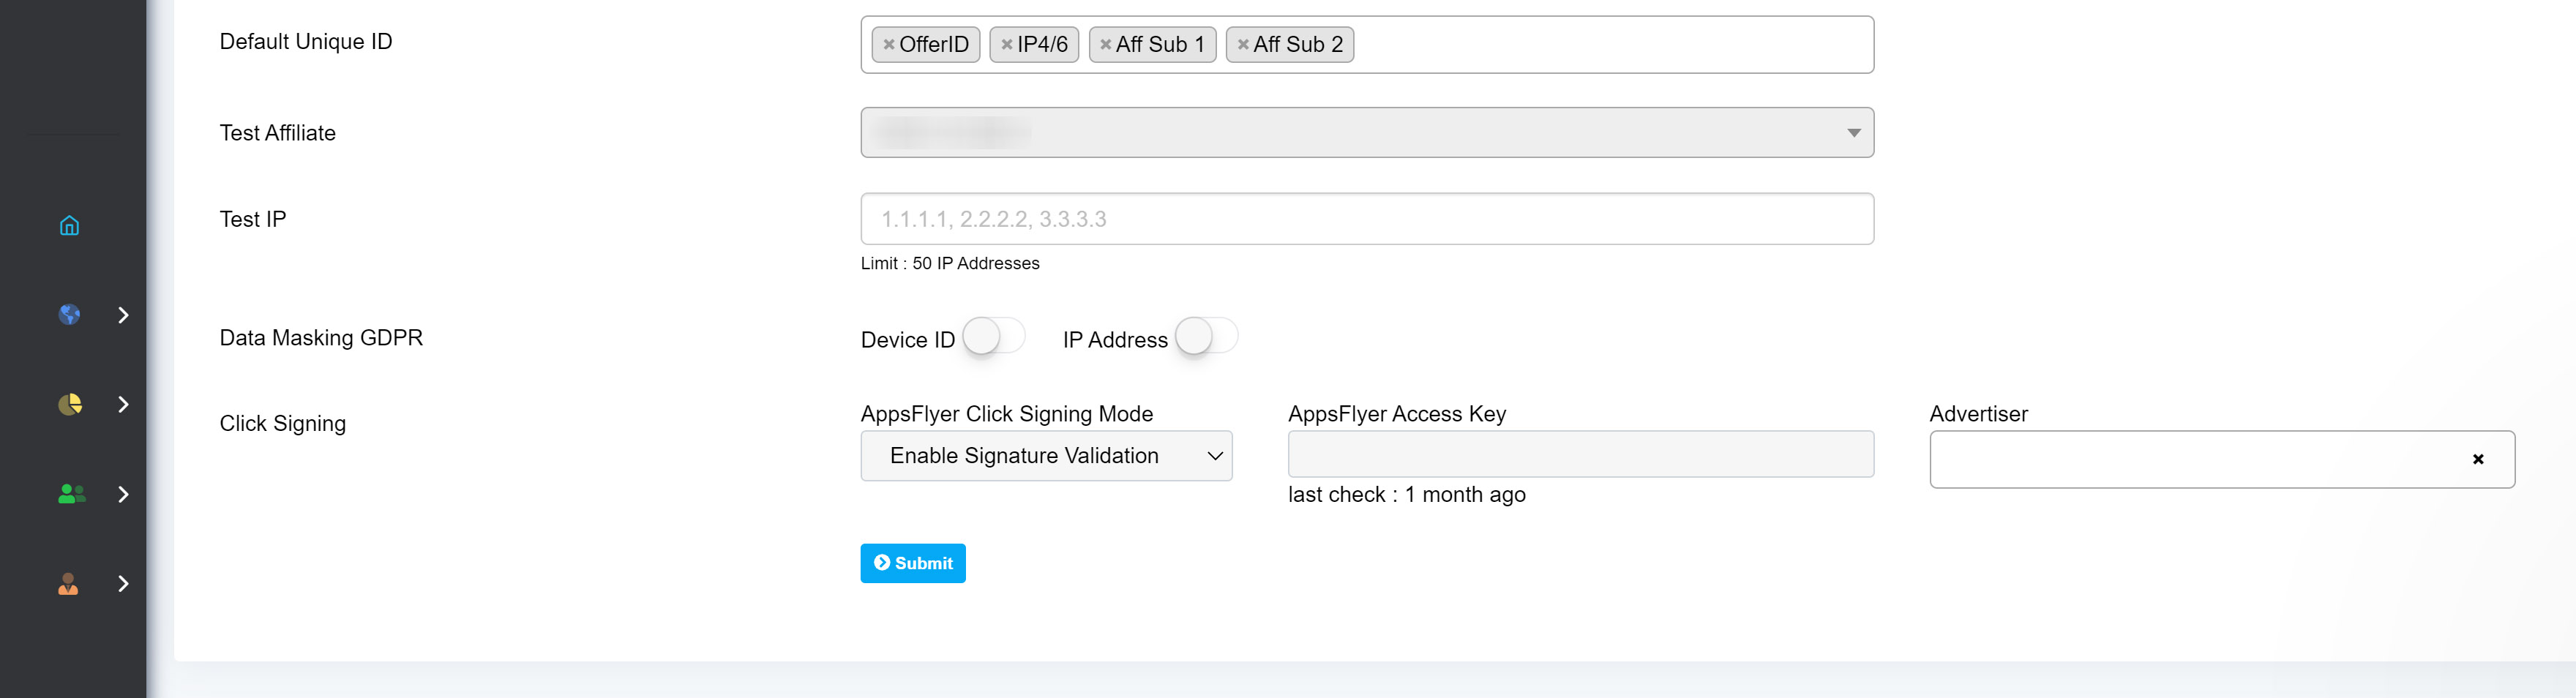Focus the AppsFlyer Access Key field
Viewport: 2576px width, 698px height.
1580,455
